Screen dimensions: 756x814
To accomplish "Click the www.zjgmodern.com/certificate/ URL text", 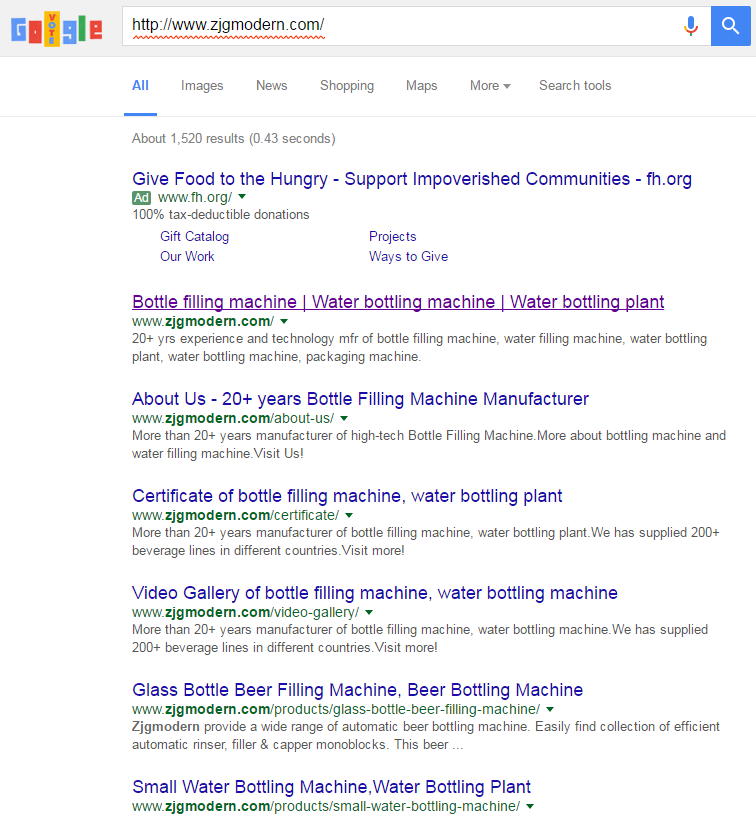I will pyautogui.click(x=236, y=515).
